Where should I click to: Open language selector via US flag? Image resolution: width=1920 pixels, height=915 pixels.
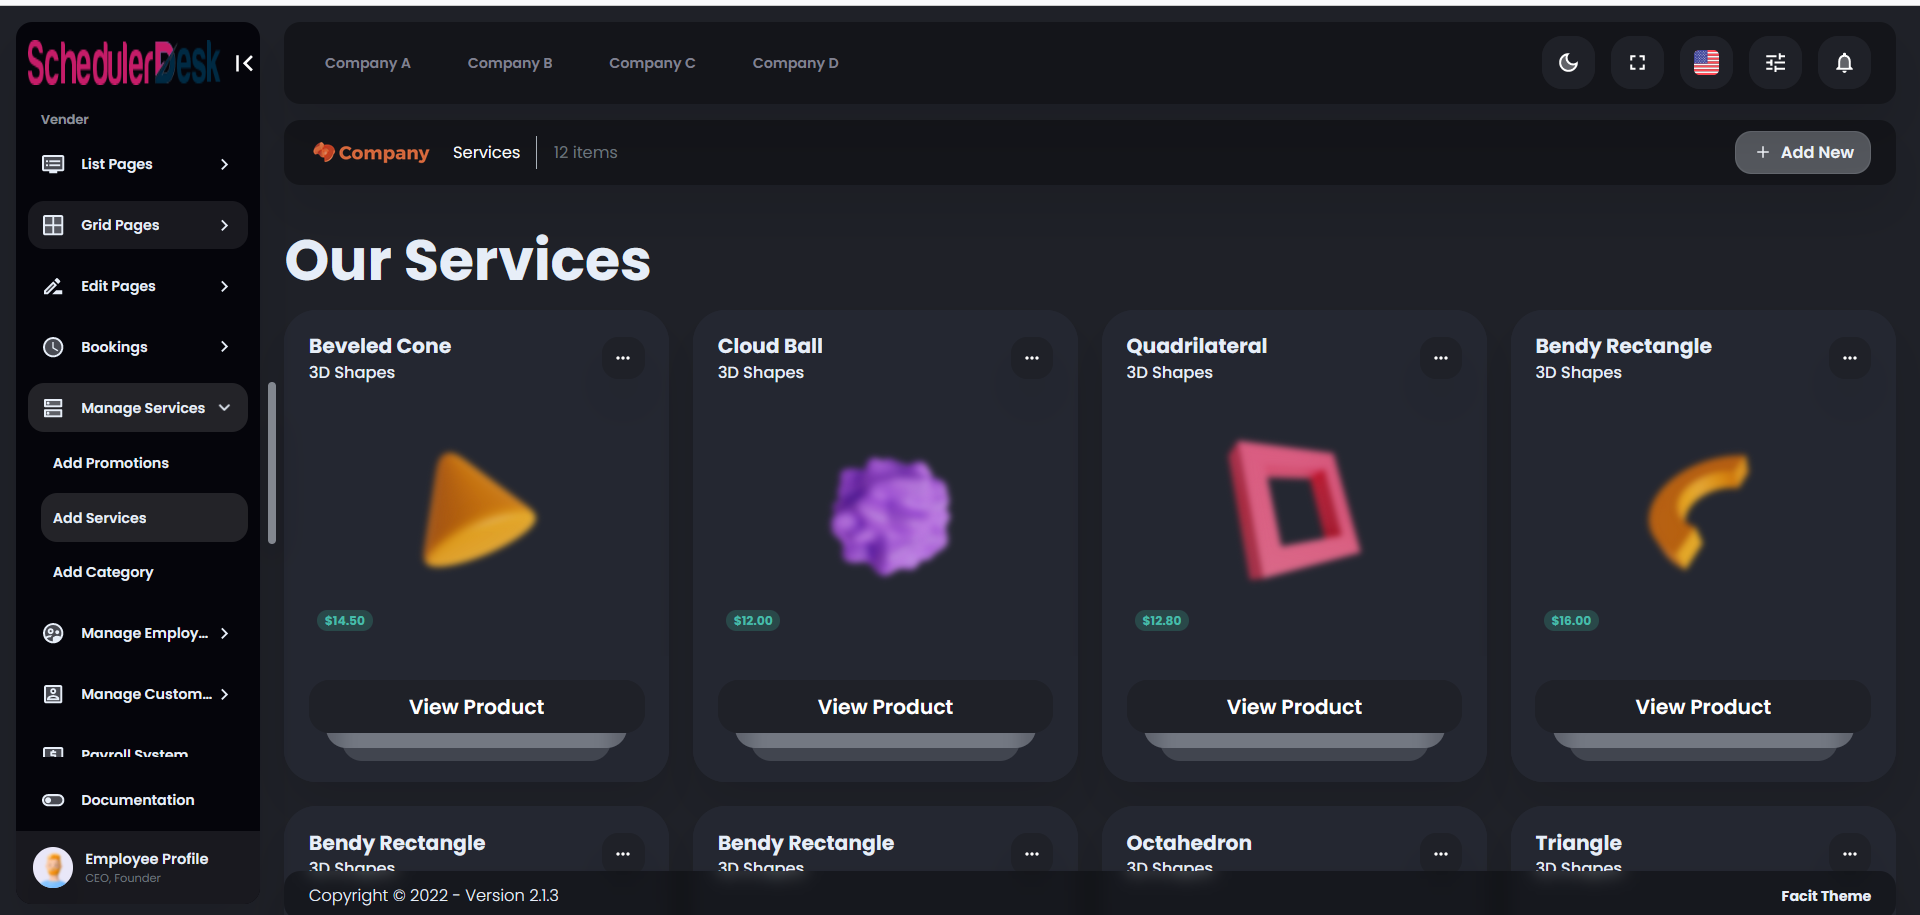(x=1706, y=63)
